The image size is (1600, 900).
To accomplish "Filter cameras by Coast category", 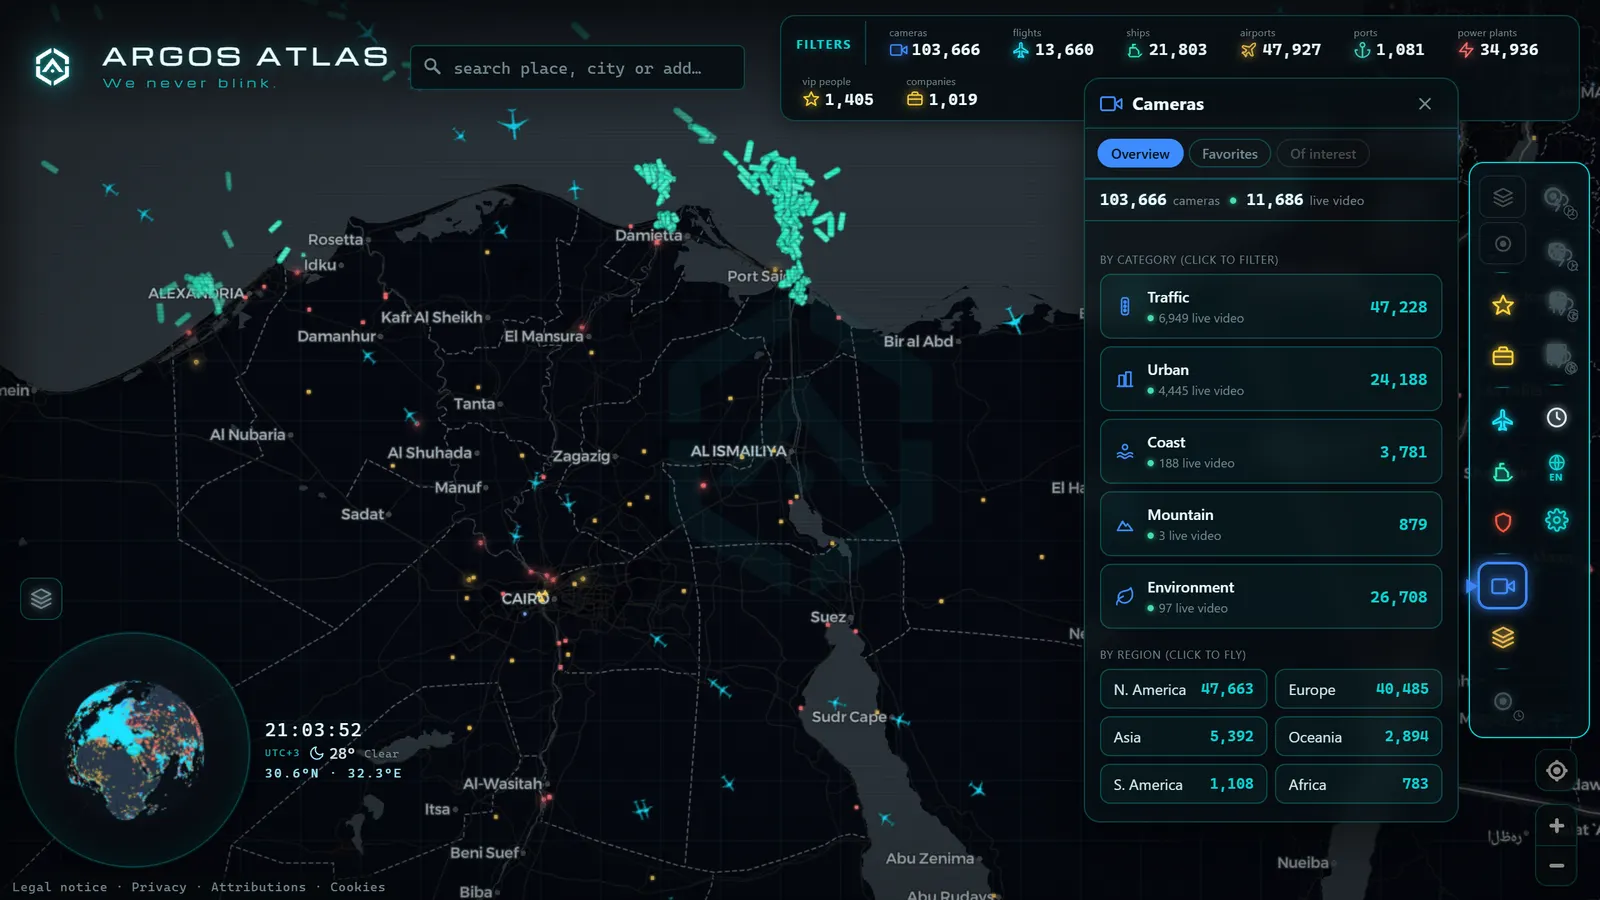I will tap(1271, 452).
